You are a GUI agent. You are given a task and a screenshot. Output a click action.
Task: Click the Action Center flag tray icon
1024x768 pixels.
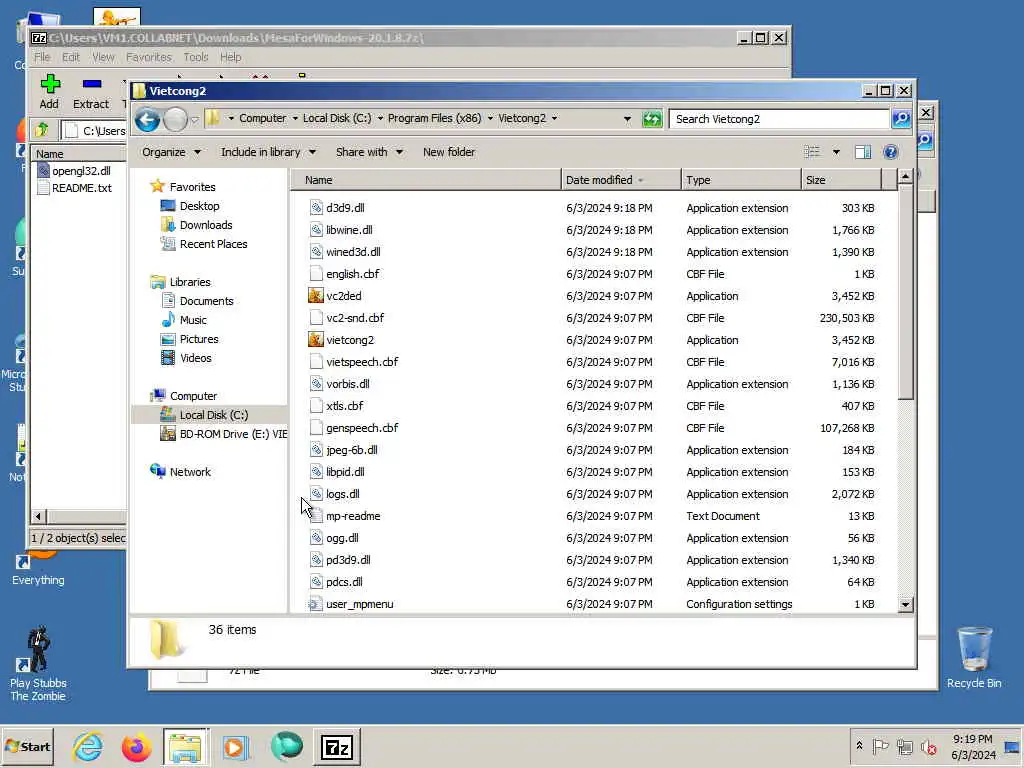880,746
